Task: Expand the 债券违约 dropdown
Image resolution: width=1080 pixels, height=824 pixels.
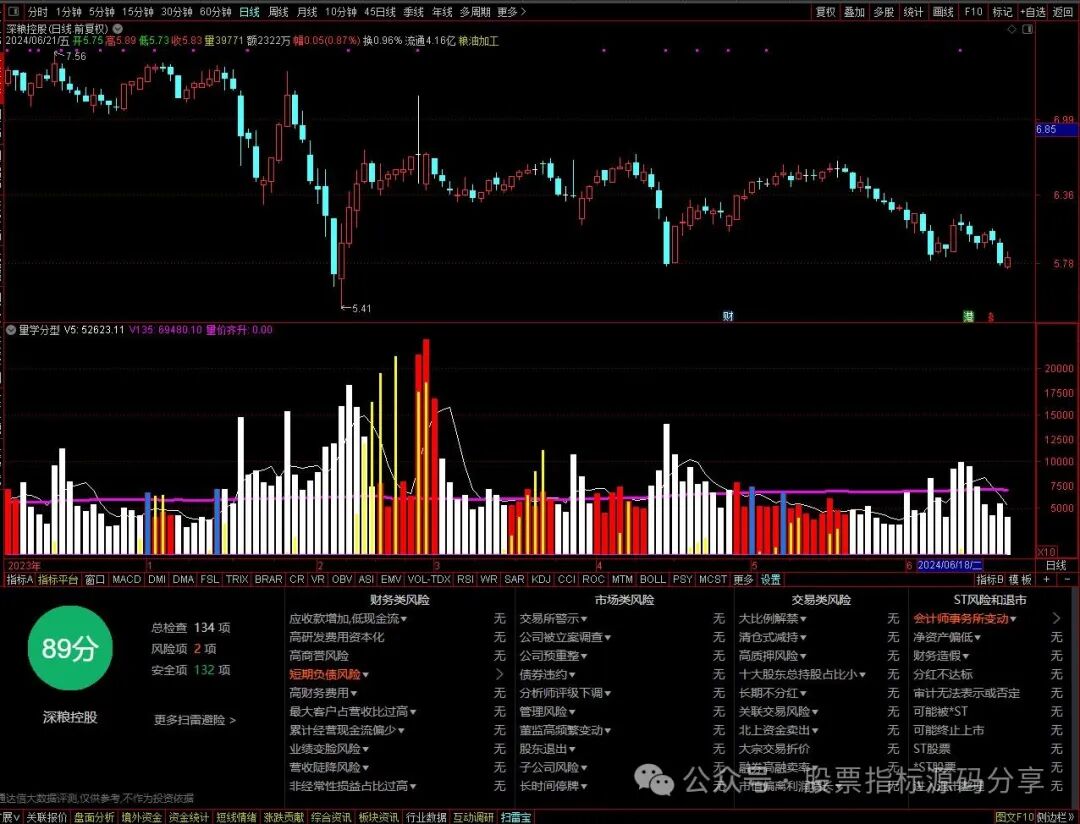Action: click(x=548, y=674)
